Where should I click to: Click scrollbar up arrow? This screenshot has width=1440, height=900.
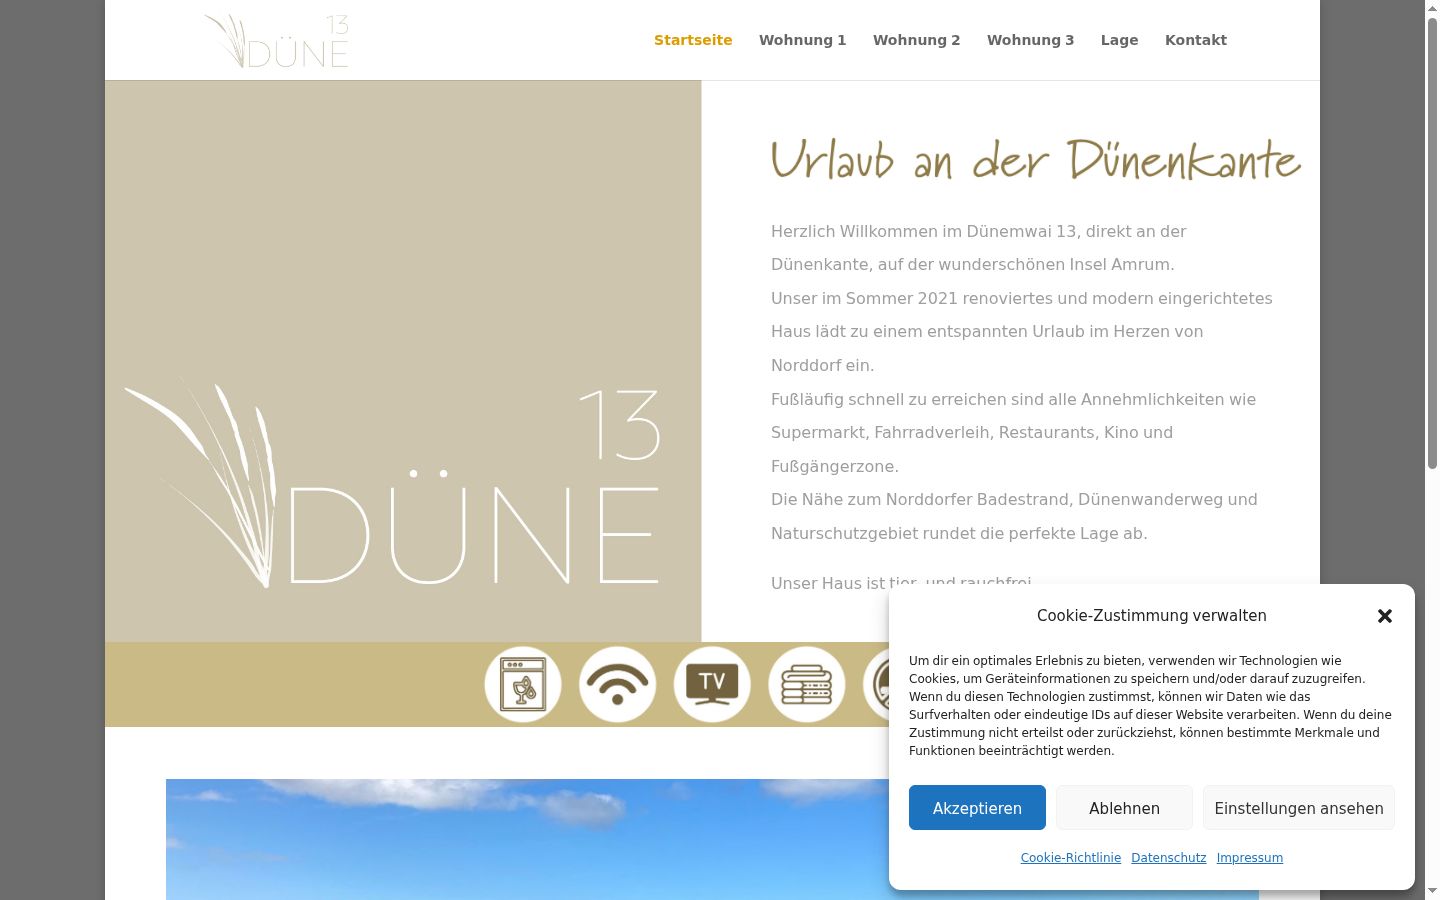click(x=1432, y=8)
